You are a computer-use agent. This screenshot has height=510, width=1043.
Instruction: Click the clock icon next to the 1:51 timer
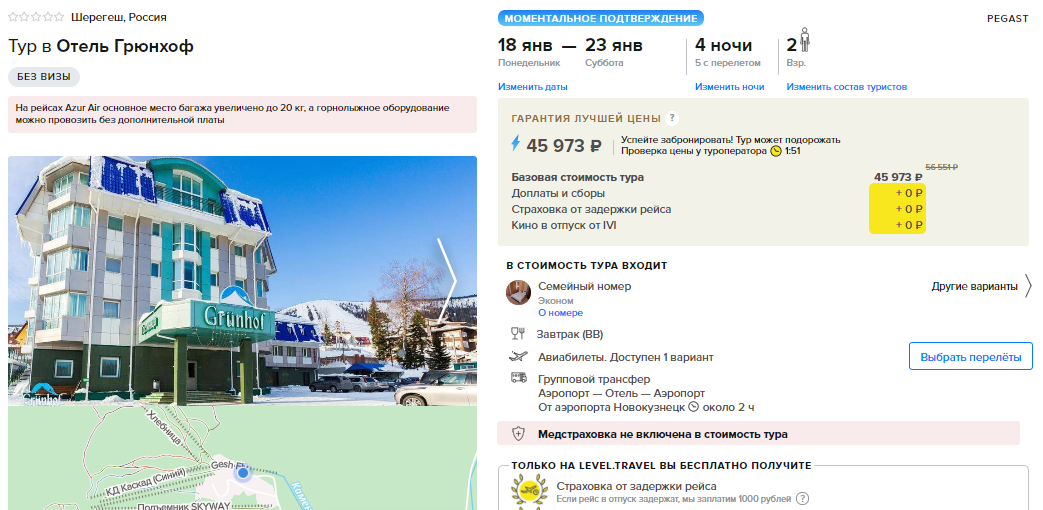(x=776, y=151)
